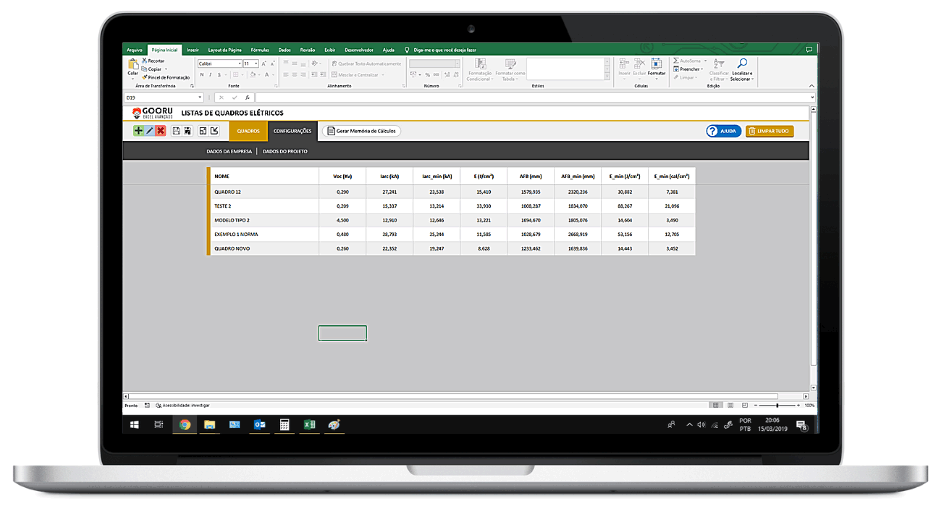Click the green plus add-panel icon
Viewport: 940px width, 510px height.
(x=138, y=131)
